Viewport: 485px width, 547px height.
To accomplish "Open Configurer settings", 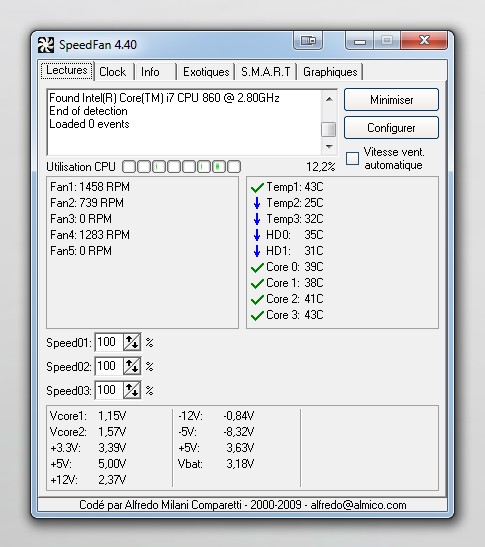I will (391, 128).
